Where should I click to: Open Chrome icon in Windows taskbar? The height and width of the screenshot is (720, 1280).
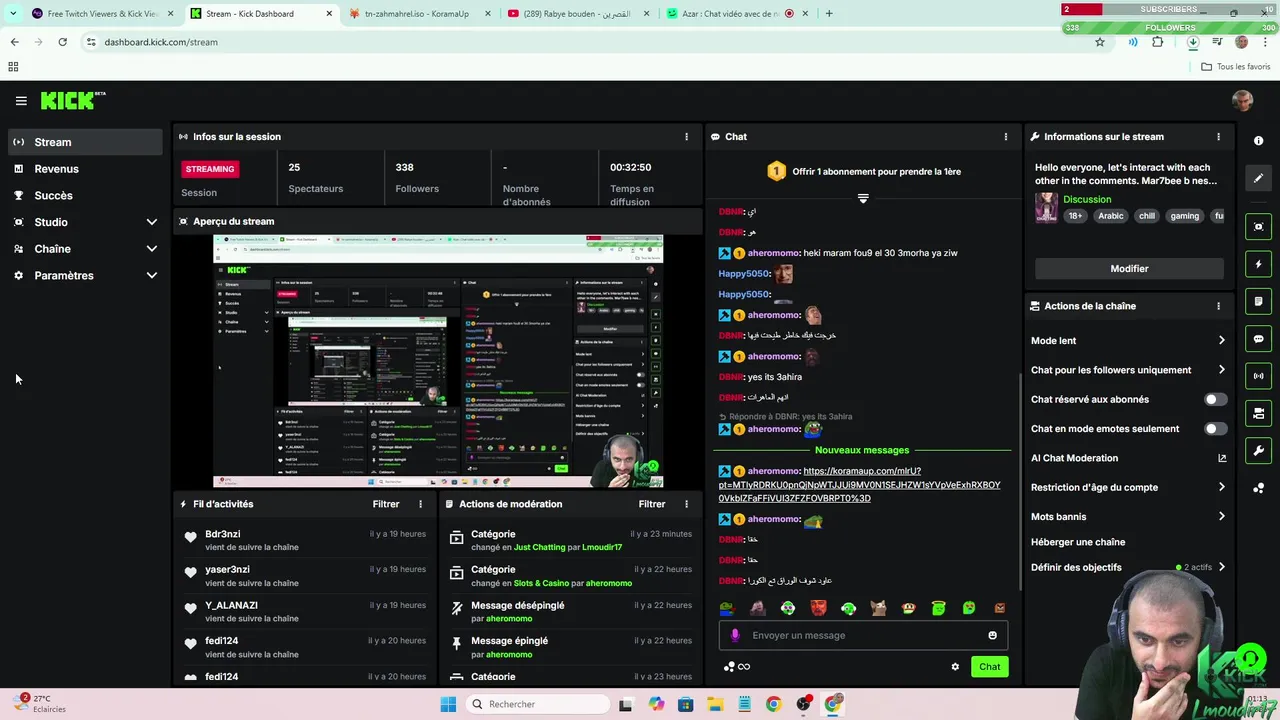point(773,704)
